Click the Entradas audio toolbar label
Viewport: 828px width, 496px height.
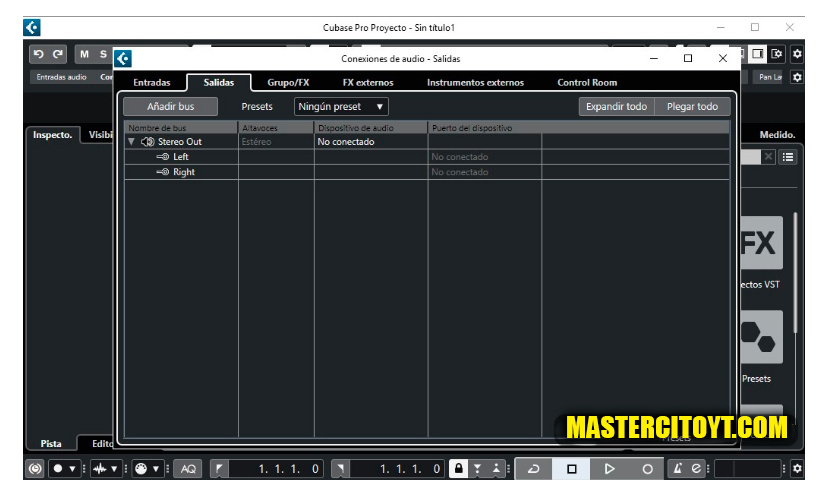[x=61, y=77]
